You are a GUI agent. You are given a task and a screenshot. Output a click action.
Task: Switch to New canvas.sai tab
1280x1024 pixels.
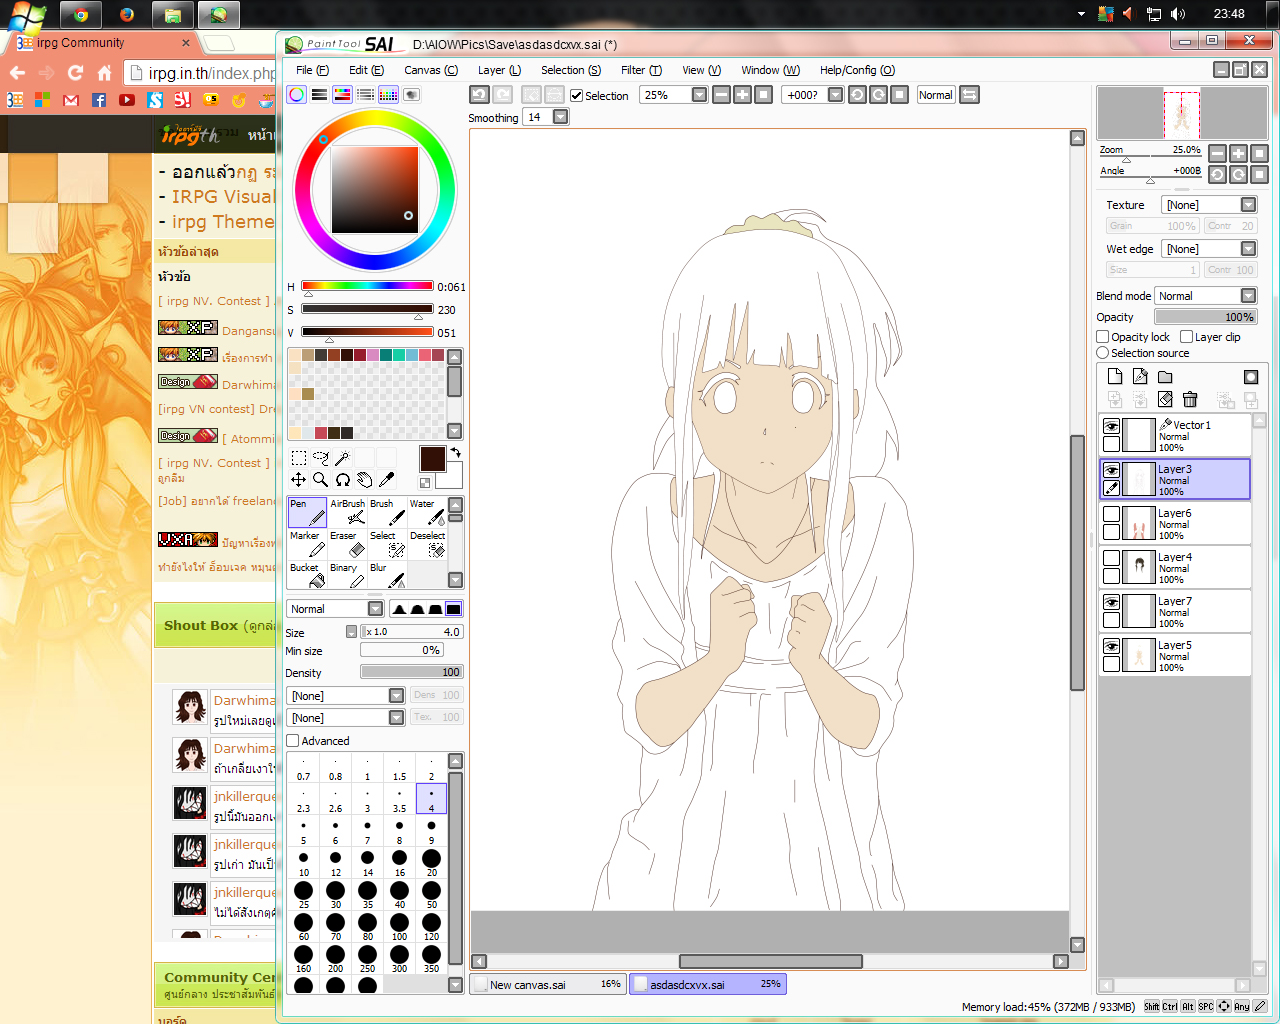click(548, 984)
